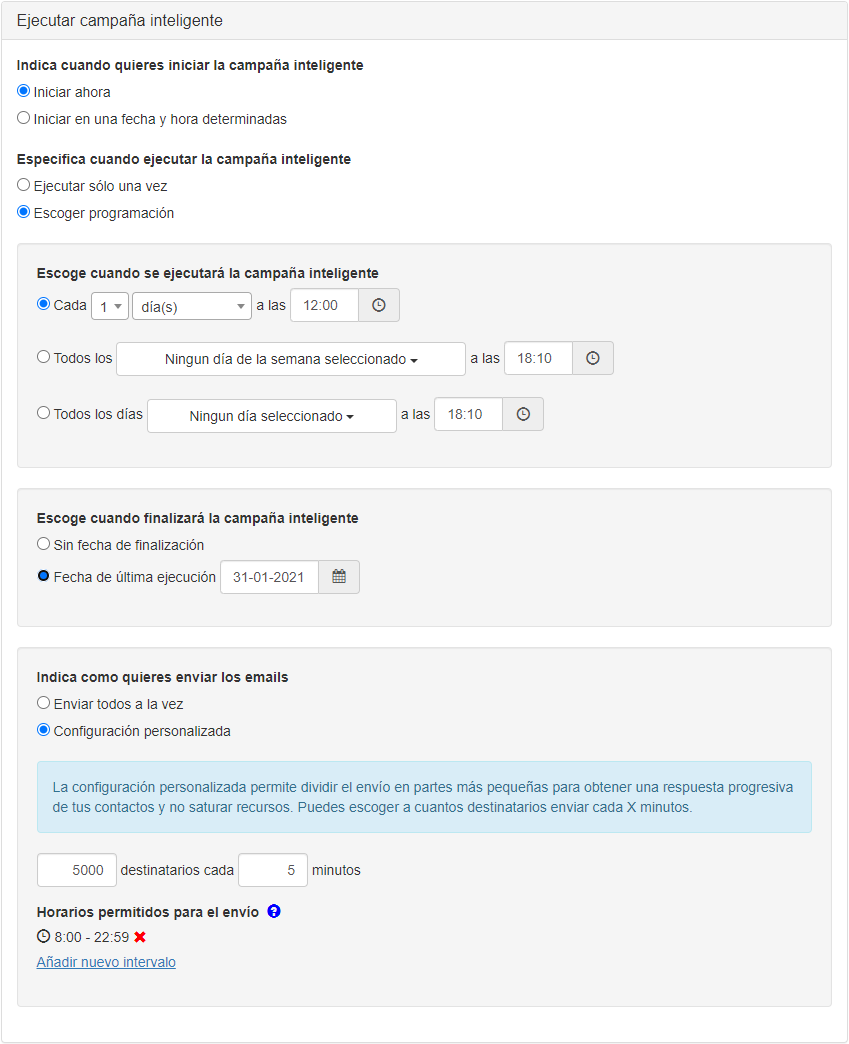
Task: Open Ningun día seleccionado dropdown
Action: point(272,416)
